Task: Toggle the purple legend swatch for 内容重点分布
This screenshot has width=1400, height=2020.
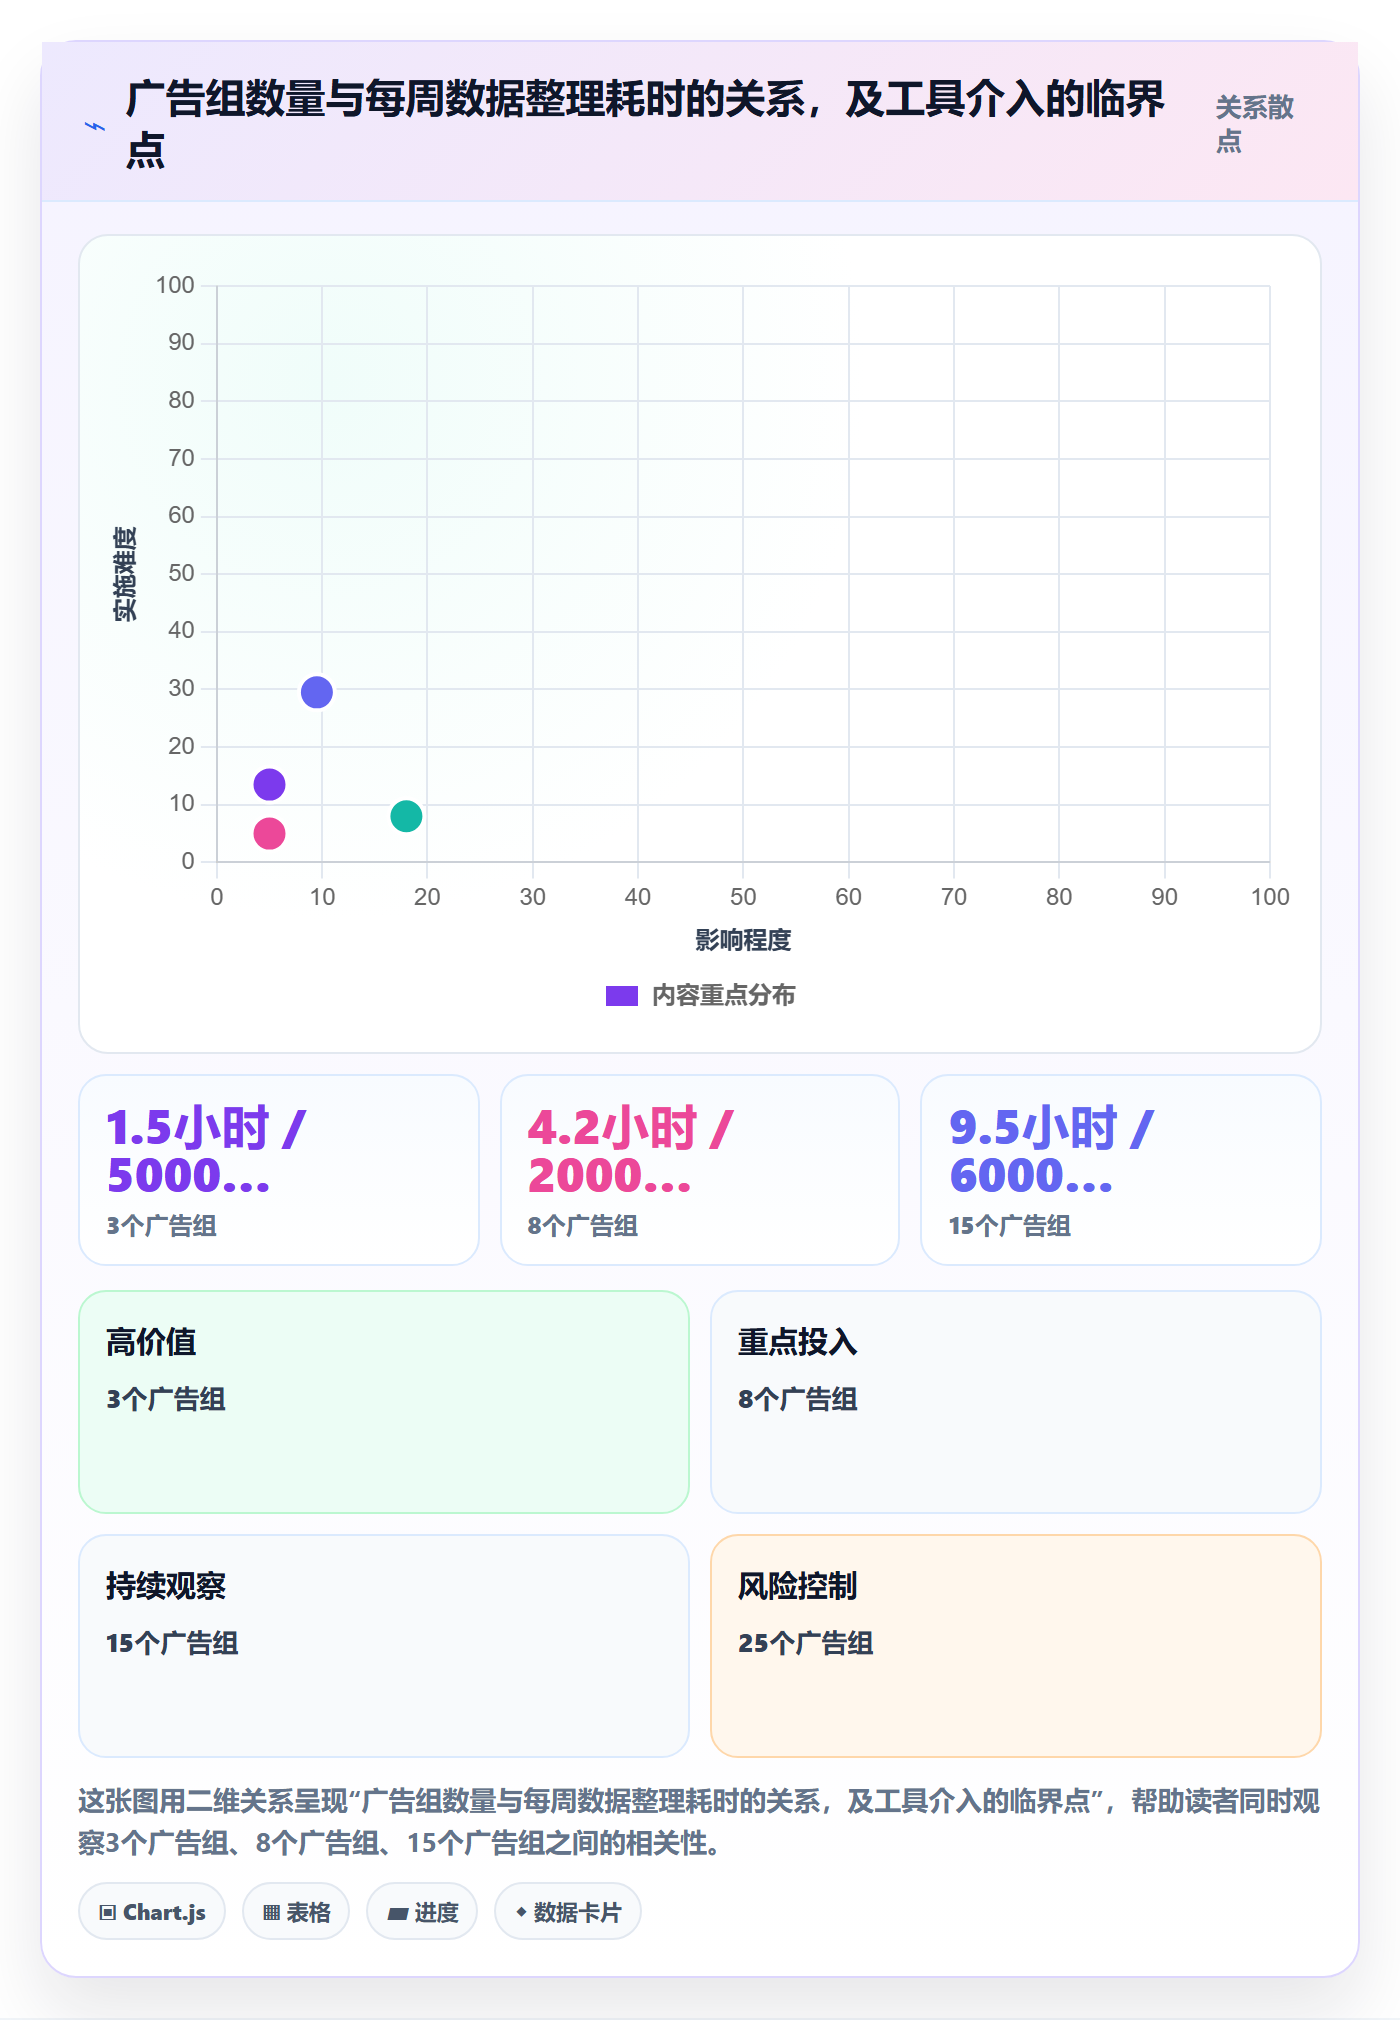Action: tap(622, 996)
